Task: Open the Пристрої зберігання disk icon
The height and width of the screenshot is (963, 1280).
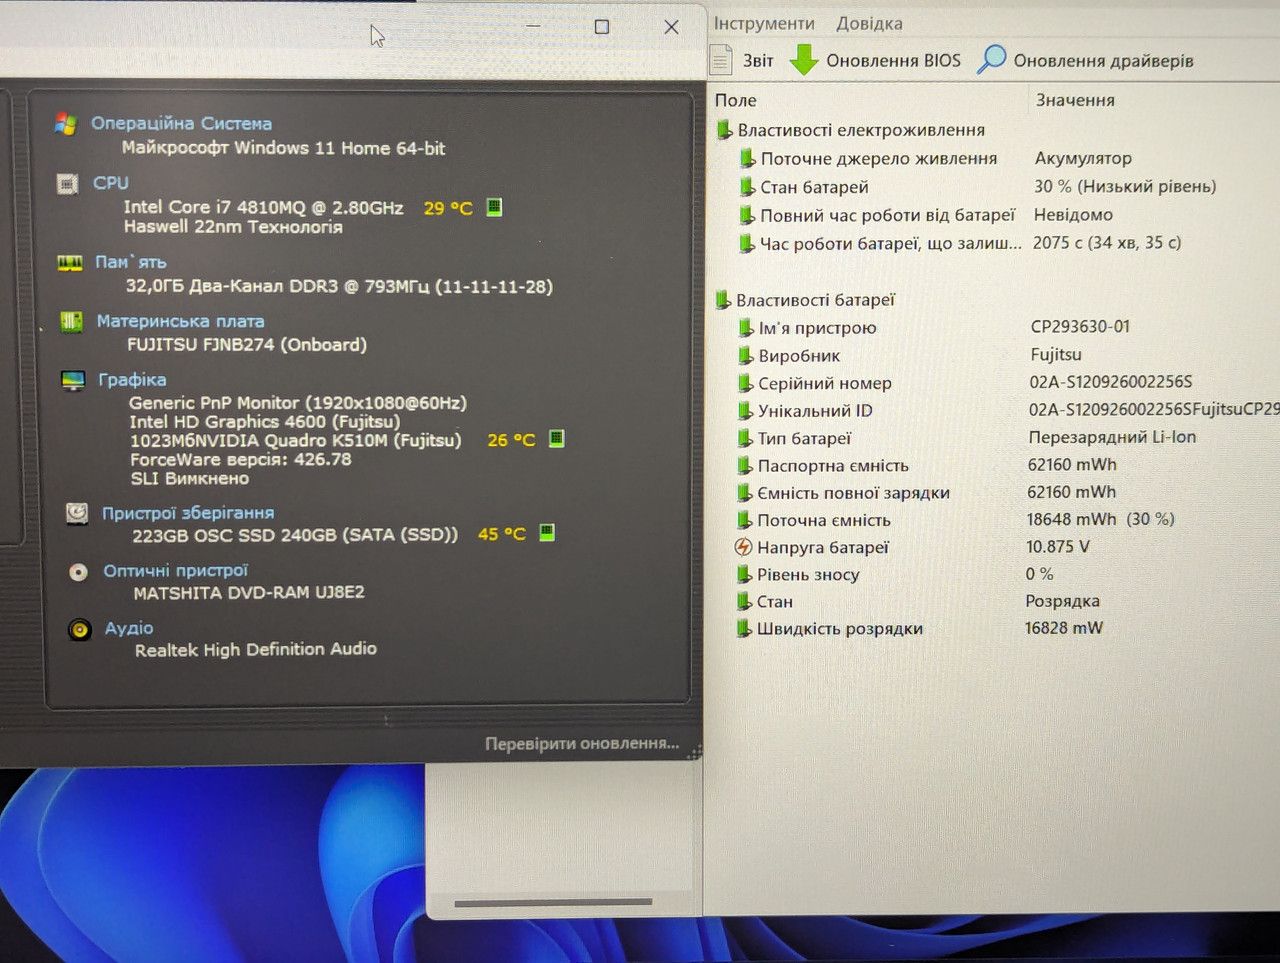Action: pyautogui.click(x=76, y=513)
